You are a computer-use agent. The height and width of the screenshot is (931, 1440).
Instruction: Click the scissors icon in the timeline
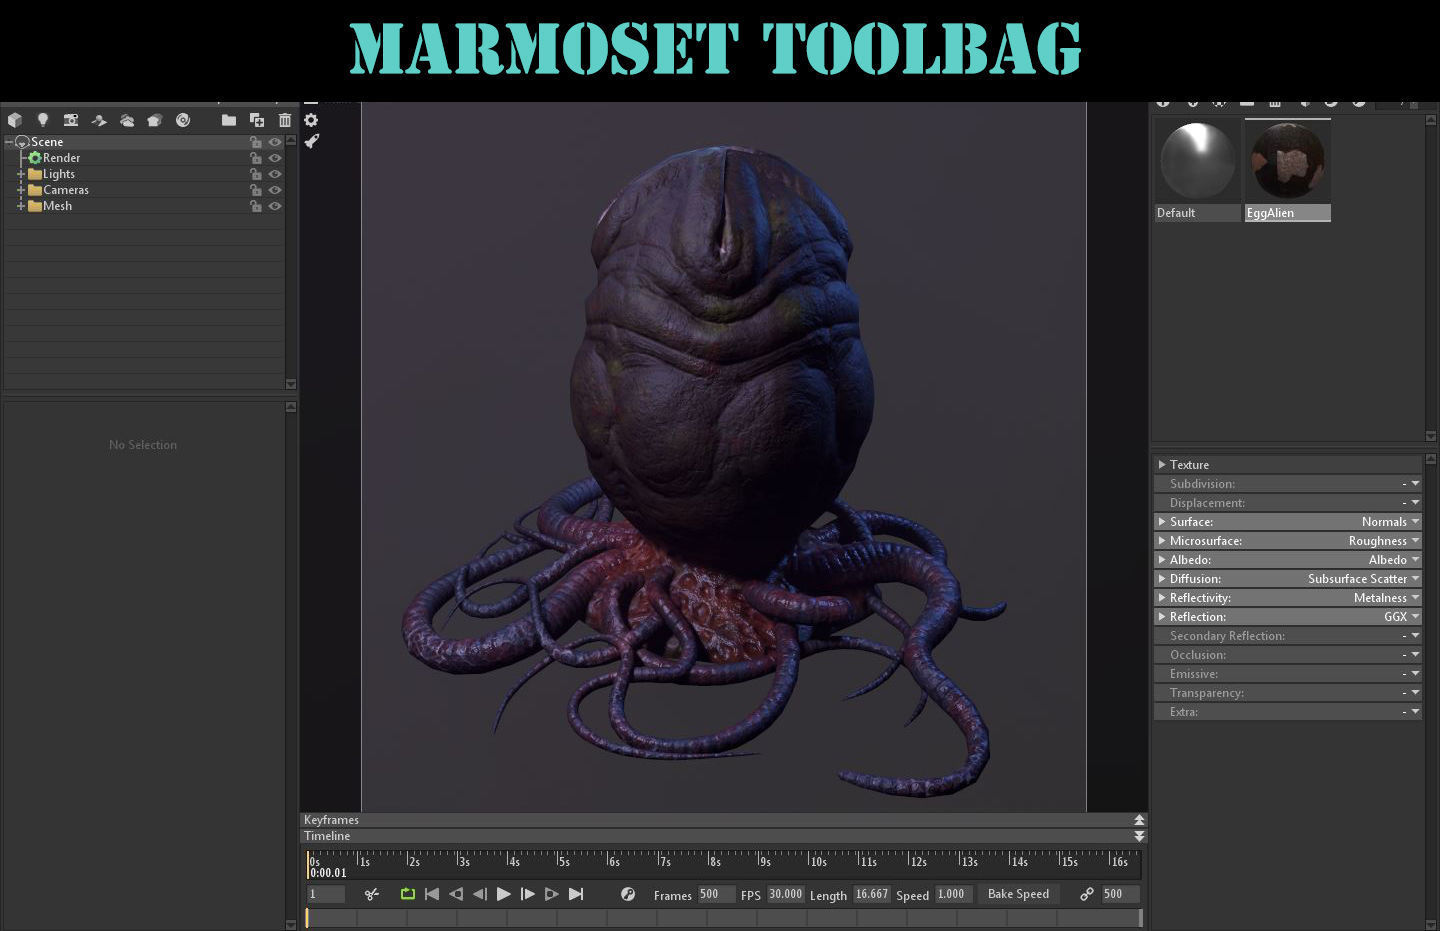pyautogui.click(x=372, y=894)
